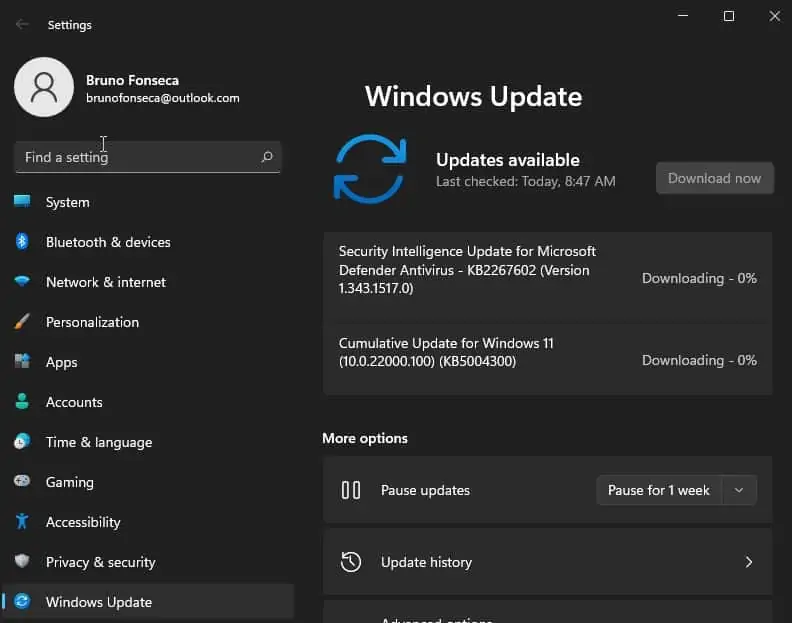The width and height of the screenshot is (792, 623).
Task: Click the Updates available heading
Action: coord(508,160)
